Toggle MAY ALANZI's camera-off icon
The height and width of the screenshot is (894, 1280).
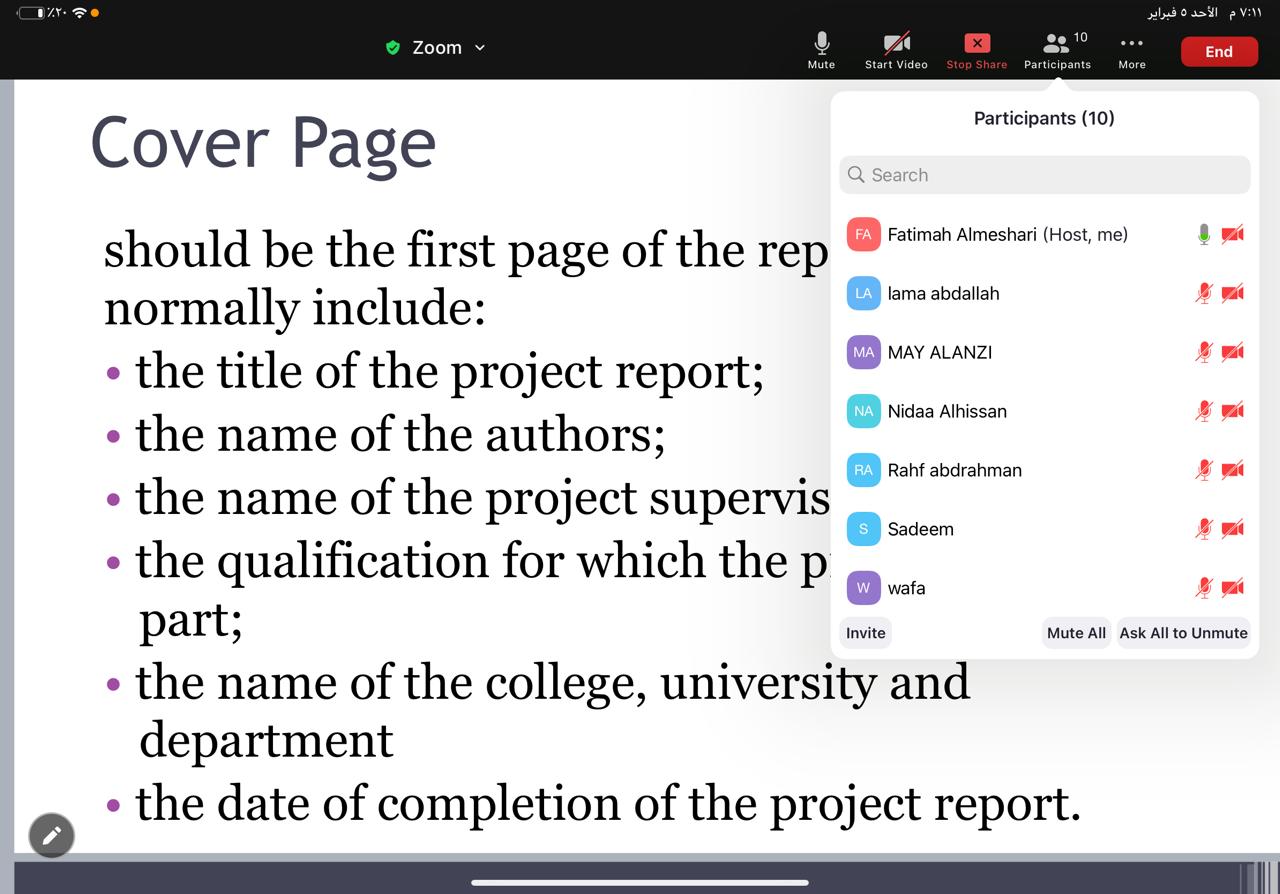point(1233,352)
